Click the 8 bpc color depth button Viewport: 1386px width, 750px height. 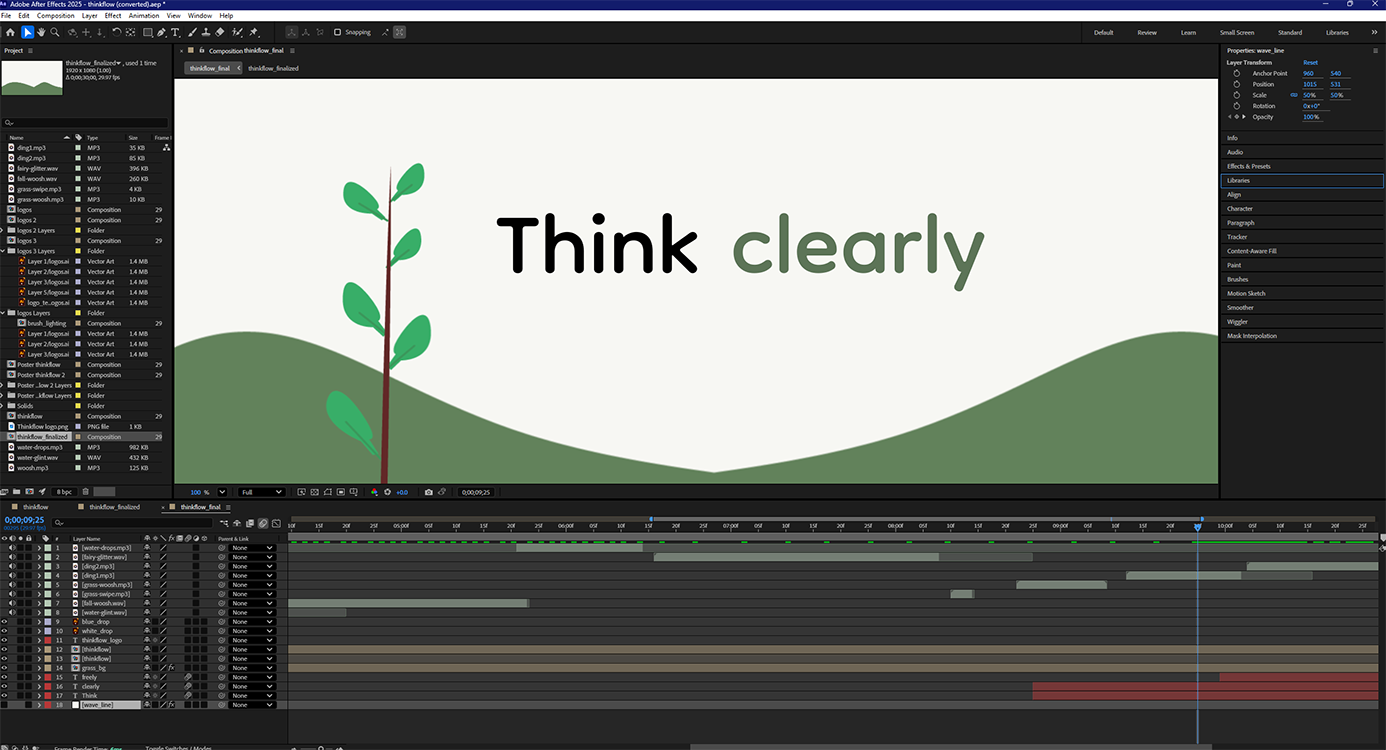pos(64,491)
